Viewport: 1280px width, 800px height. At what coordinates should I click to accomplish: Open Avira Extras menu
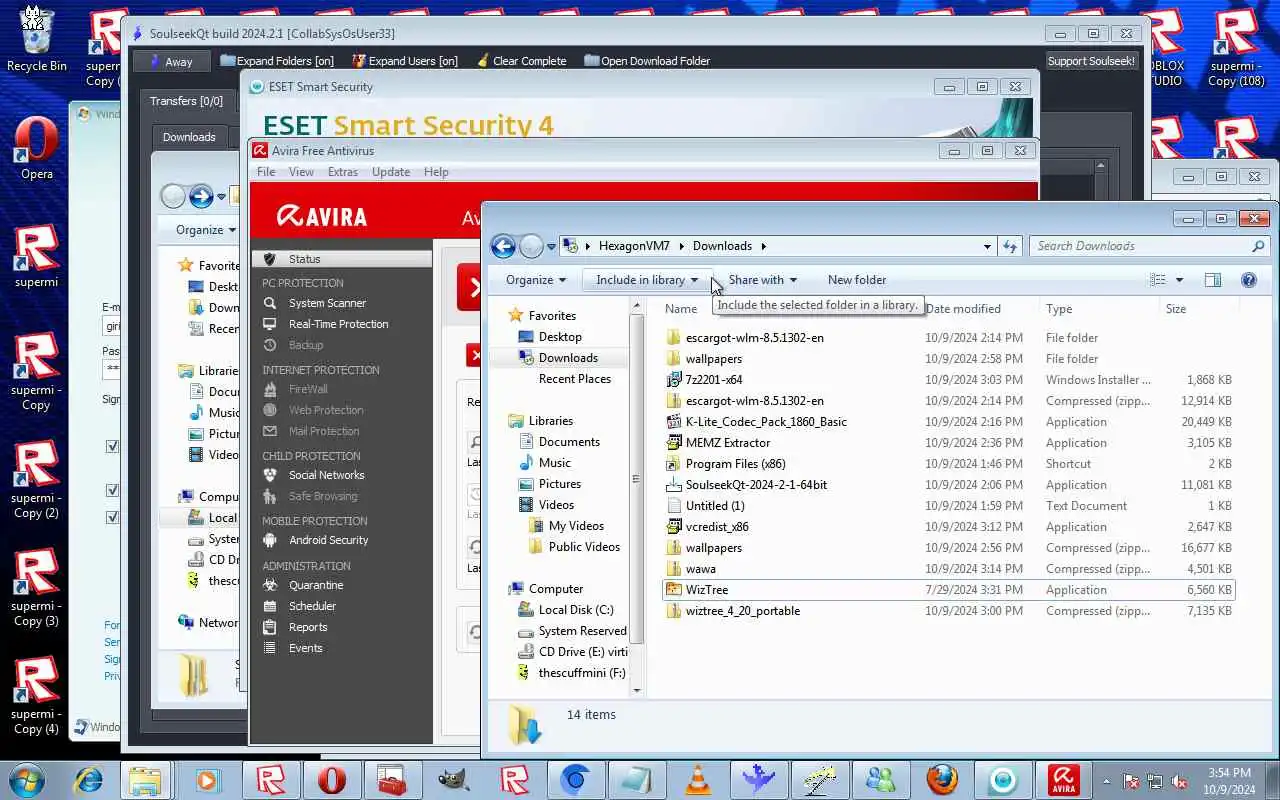coord(343,172)
